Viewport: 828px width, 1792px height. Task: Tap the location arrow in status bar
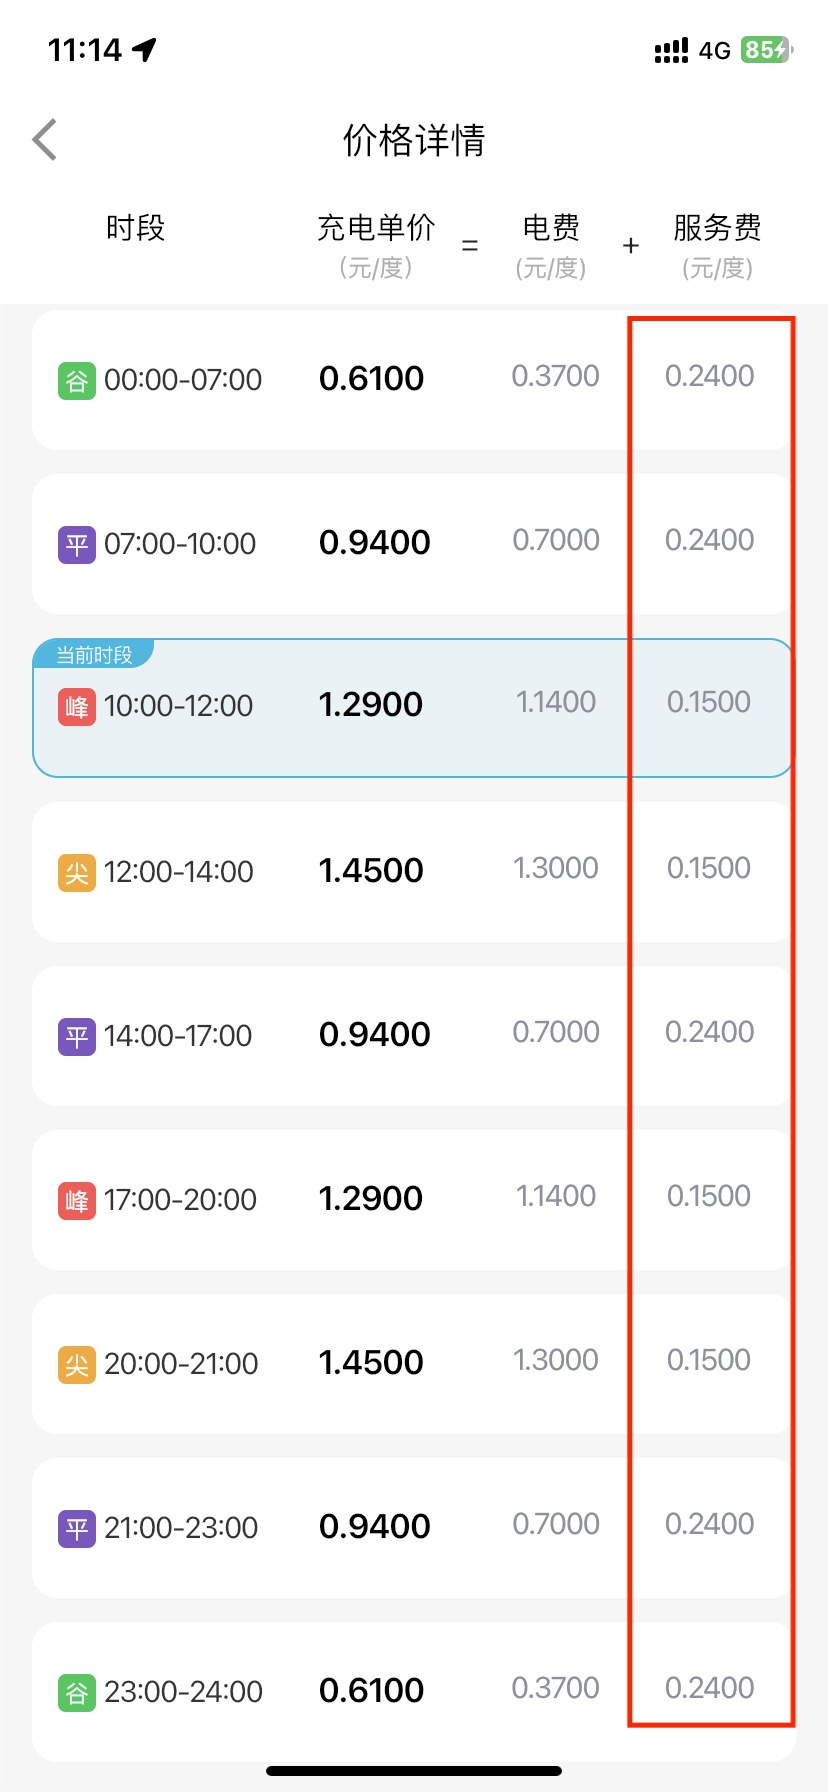tap(146, 50)
